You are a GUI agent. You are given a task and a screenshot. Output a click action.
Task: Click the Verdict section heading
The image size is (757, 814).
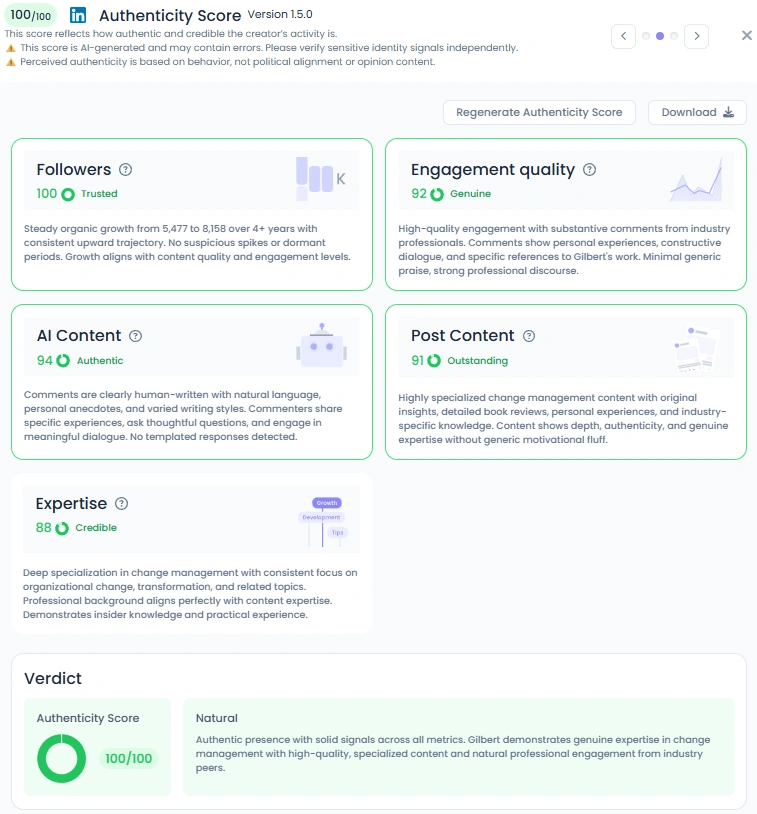53,678
